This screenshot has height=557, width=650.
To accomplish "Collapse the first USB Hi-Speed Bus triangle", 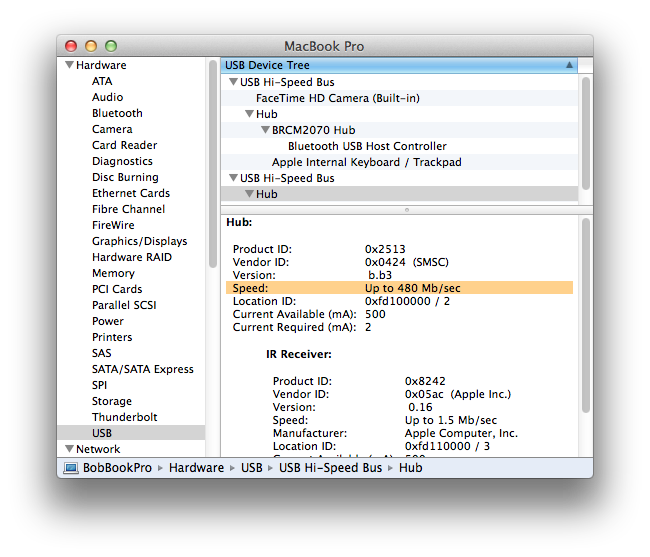I will click(x=233, y=82).
